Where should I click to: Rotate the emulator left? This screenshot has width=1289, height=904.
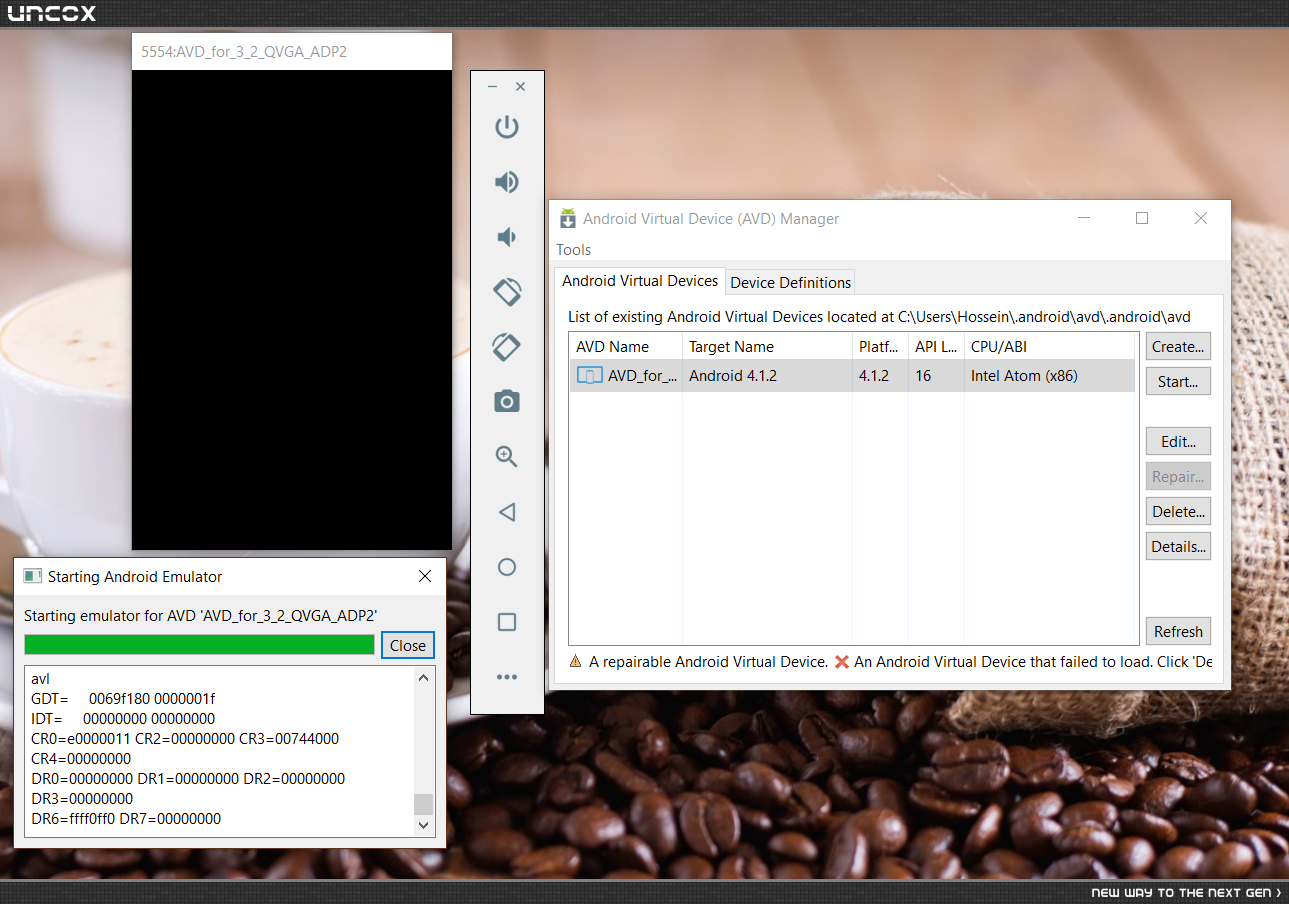click(507, 292)
